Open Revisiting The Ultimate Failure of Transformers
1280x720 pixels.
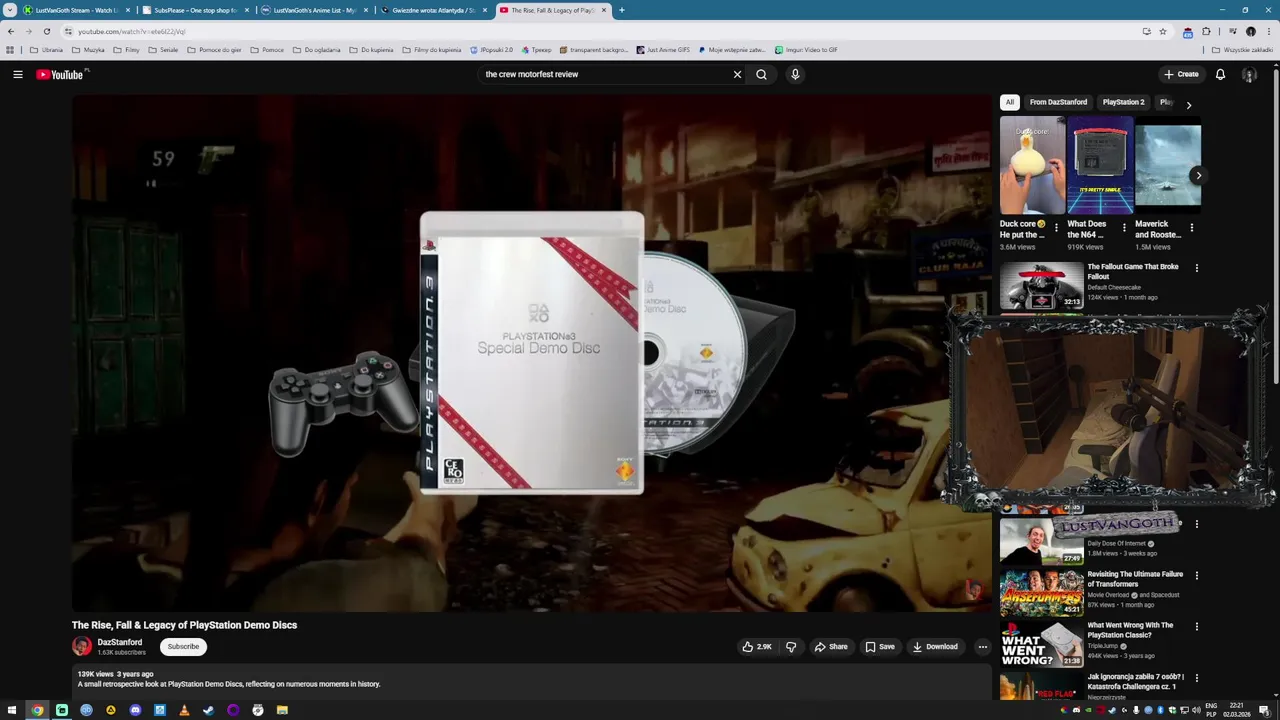[1135, 579]
